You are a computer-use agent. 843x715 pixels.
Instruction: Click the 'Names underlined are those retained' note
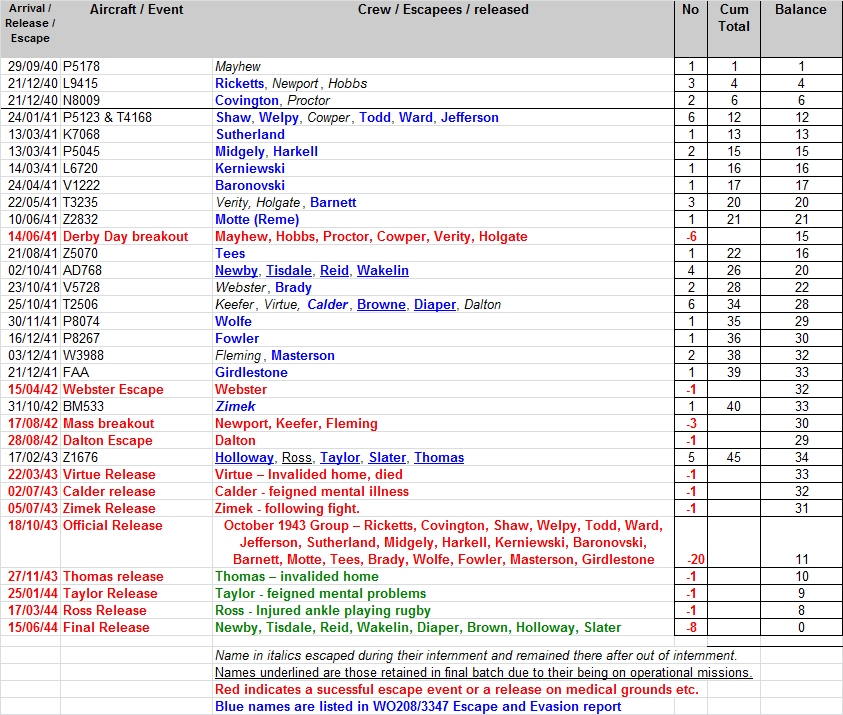[483, 673]
